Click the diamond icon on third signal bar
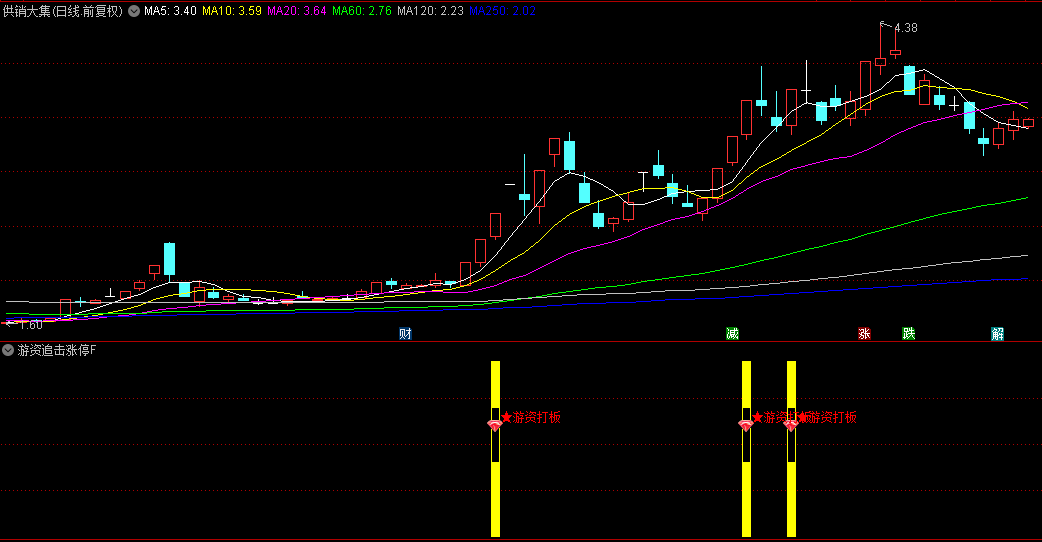This screenshot has height=542, width=1042. tap(791, 425)
